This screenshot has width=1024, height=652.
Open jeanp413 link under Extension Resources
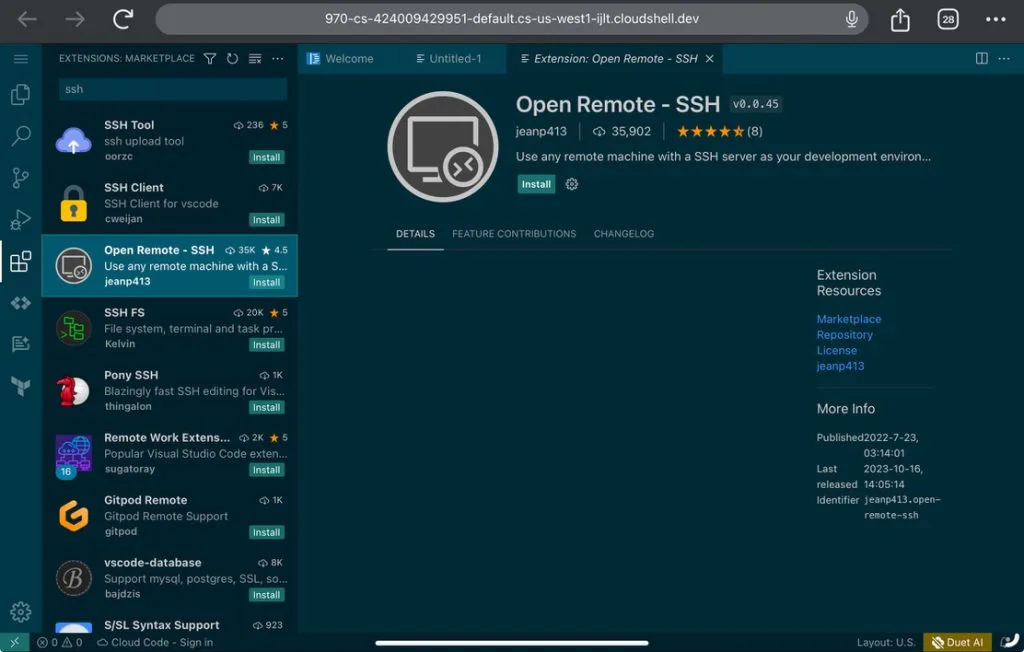click(840, 366)
